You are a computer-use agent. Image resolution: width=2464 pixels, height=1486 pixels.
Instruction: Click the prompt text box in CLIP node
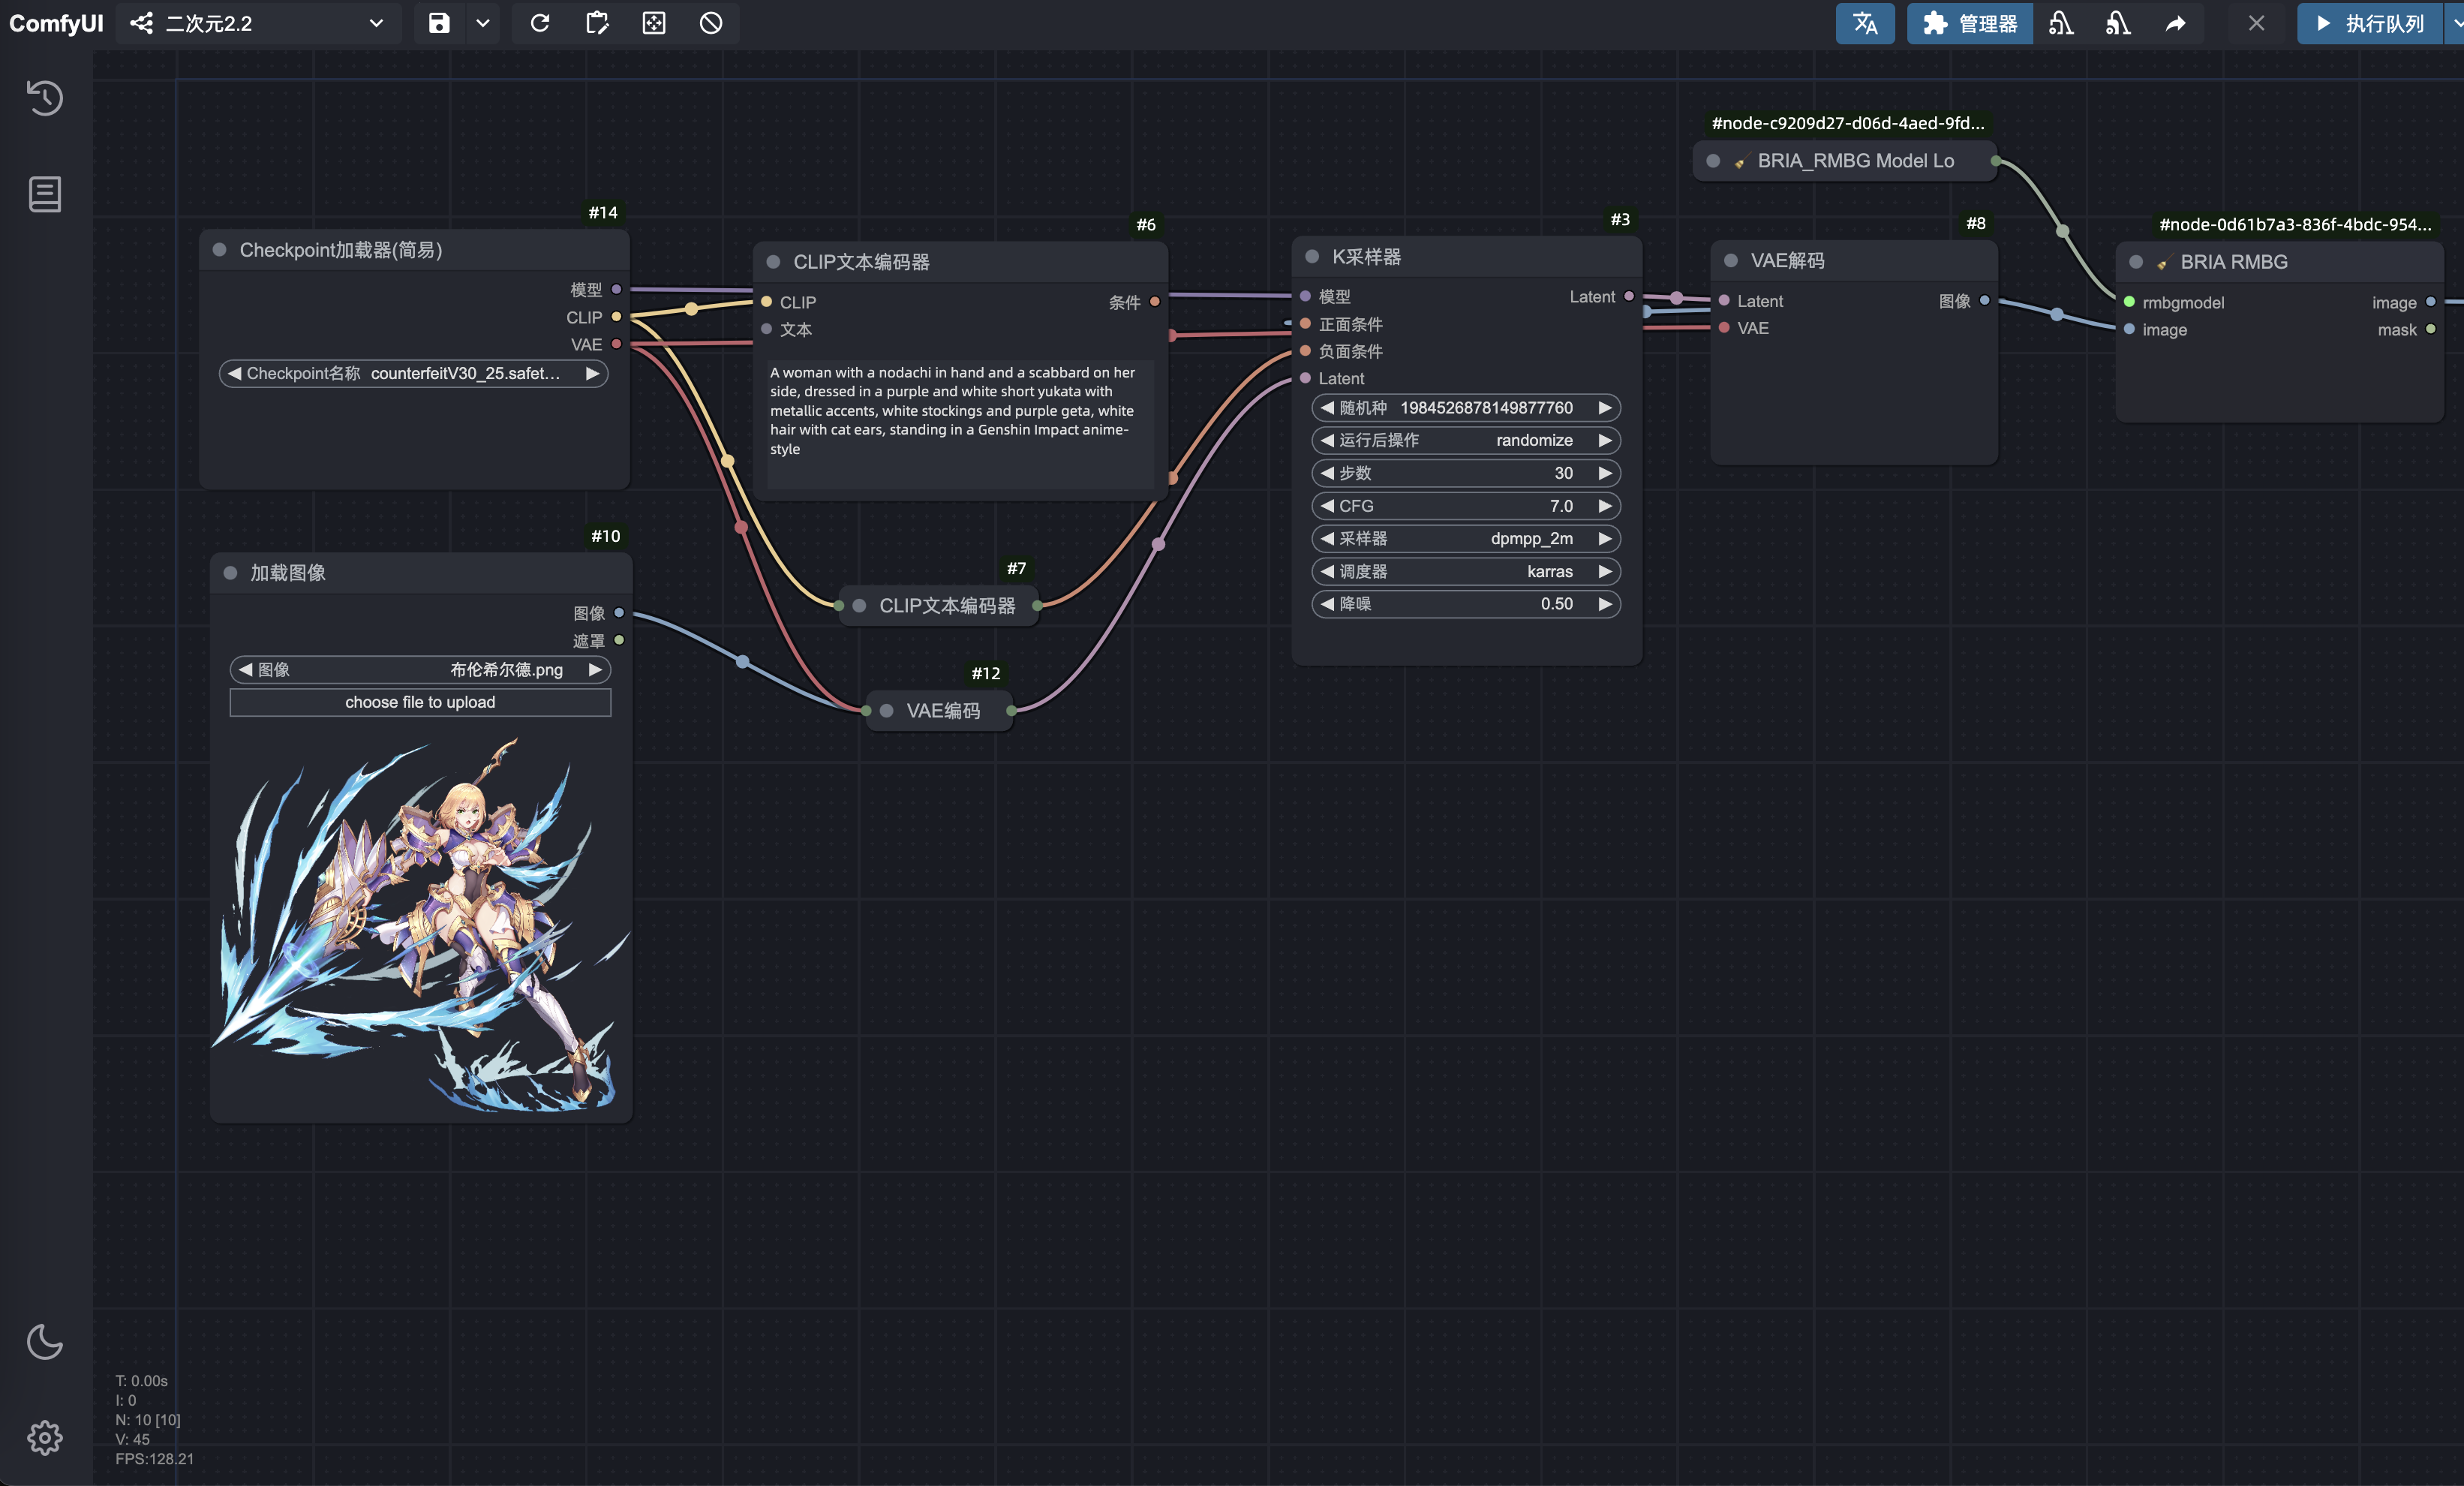(959, 424)
